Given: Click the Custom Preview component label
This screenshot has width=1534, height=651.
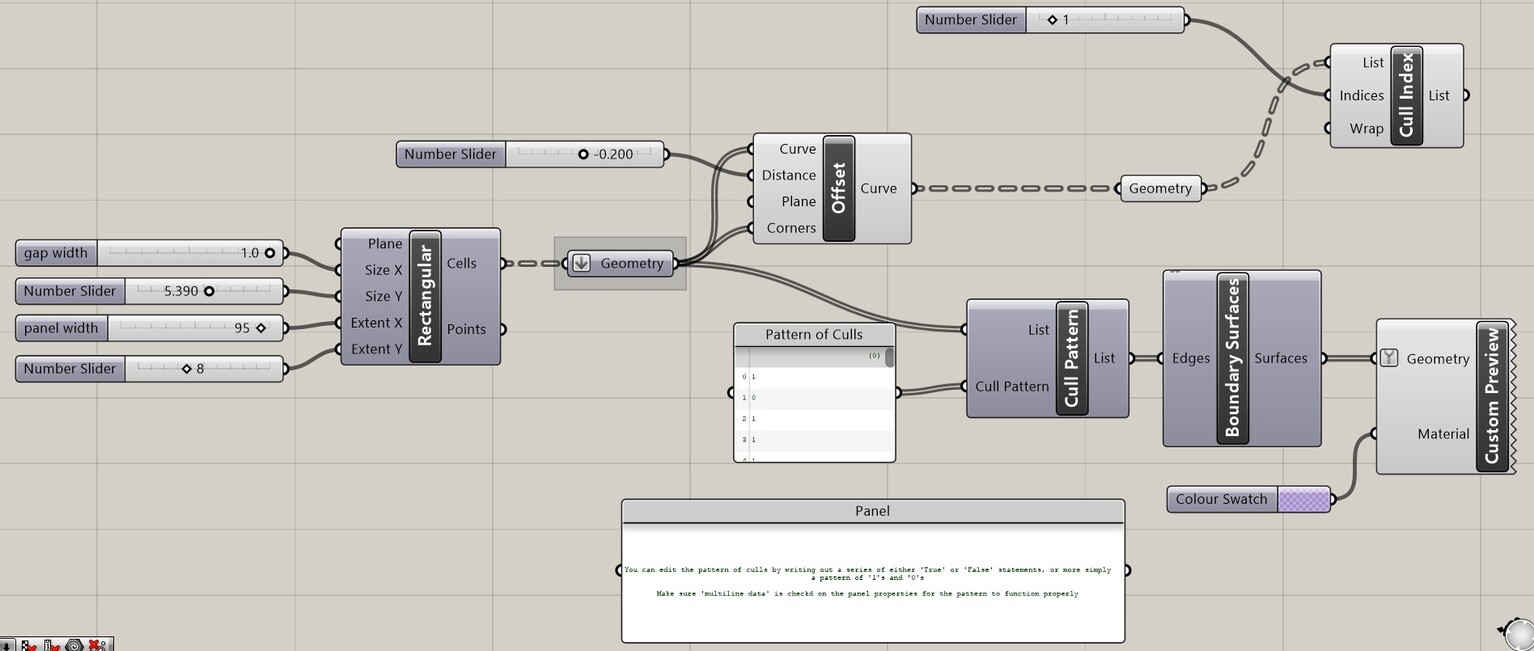Looking at the screenshot, I should [x=1492, y=397].
